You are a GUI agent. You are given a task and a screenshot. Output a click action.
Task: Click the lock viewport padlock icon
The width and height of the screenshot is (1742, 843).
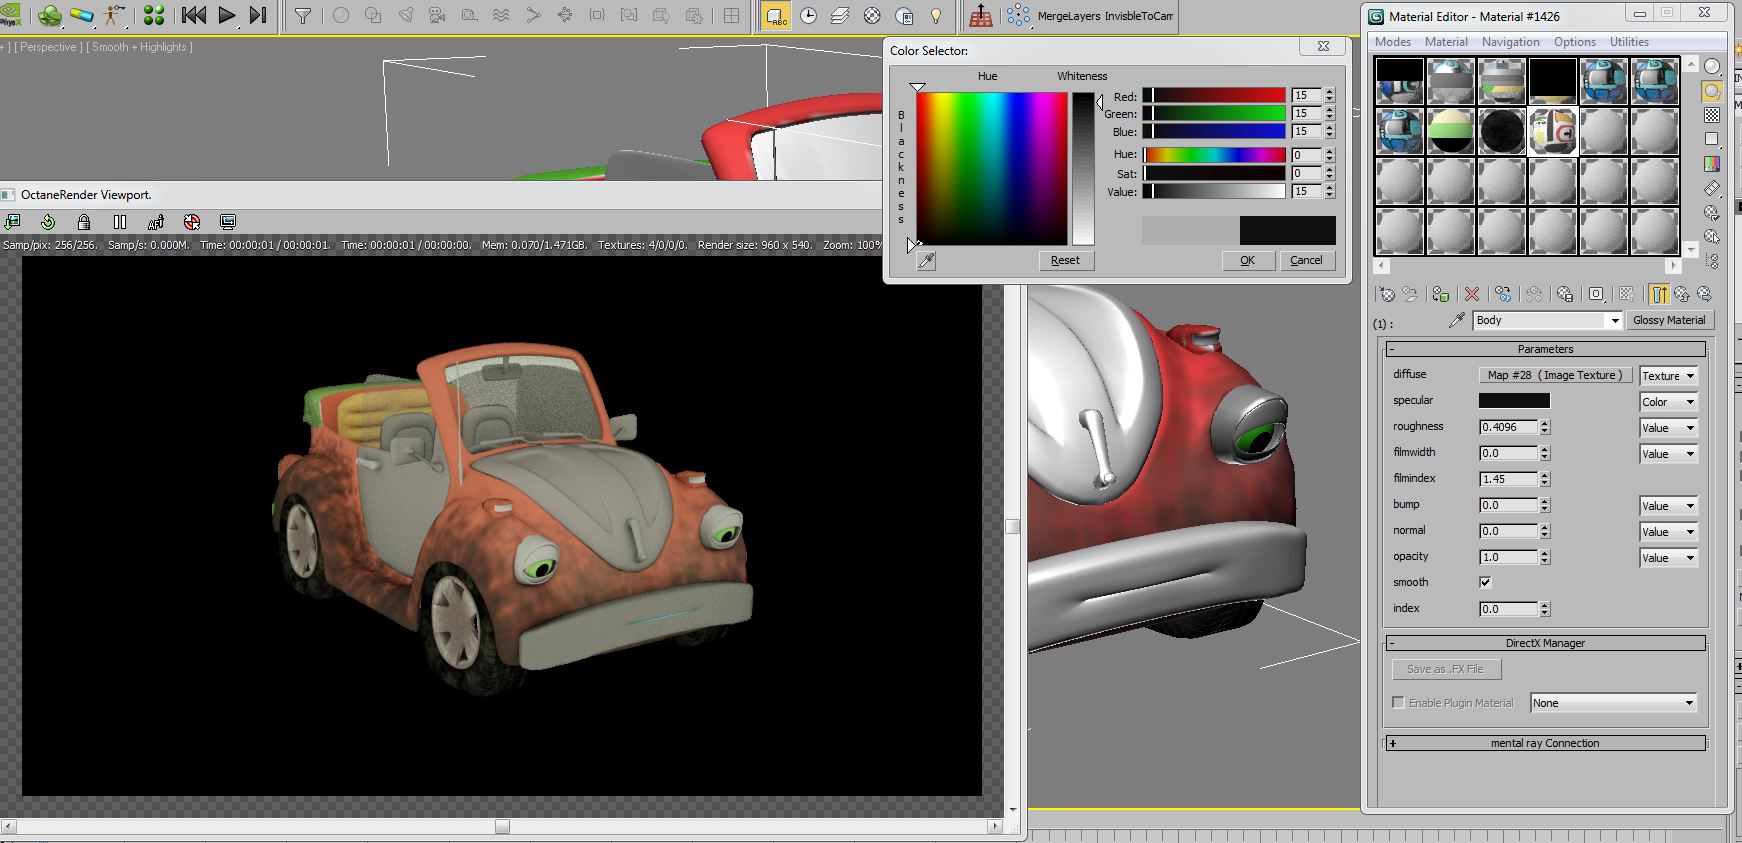pos(84,222)
